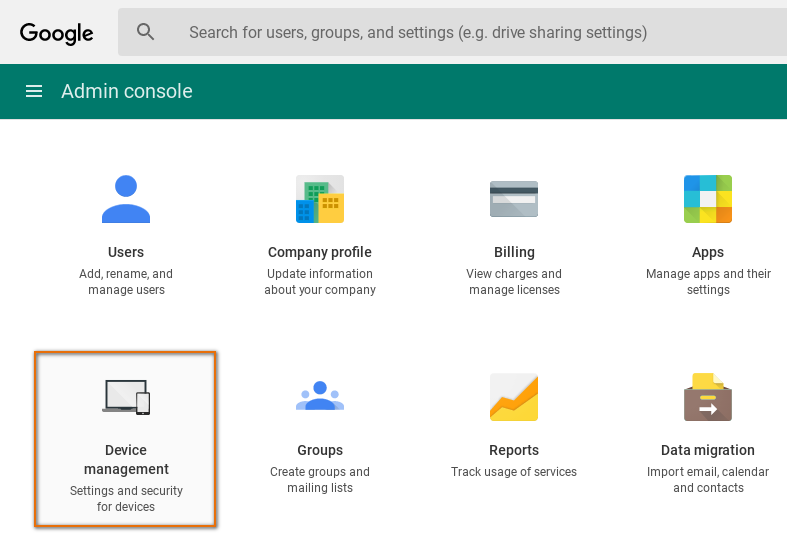Open the Groups people icon

coord(320,396)
